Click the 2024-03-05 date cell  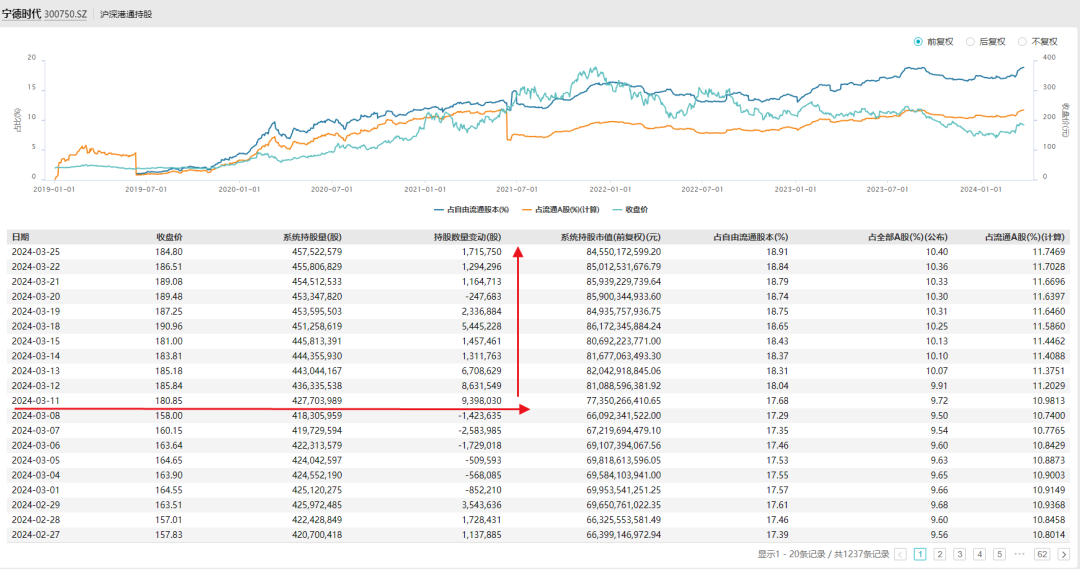36,461
